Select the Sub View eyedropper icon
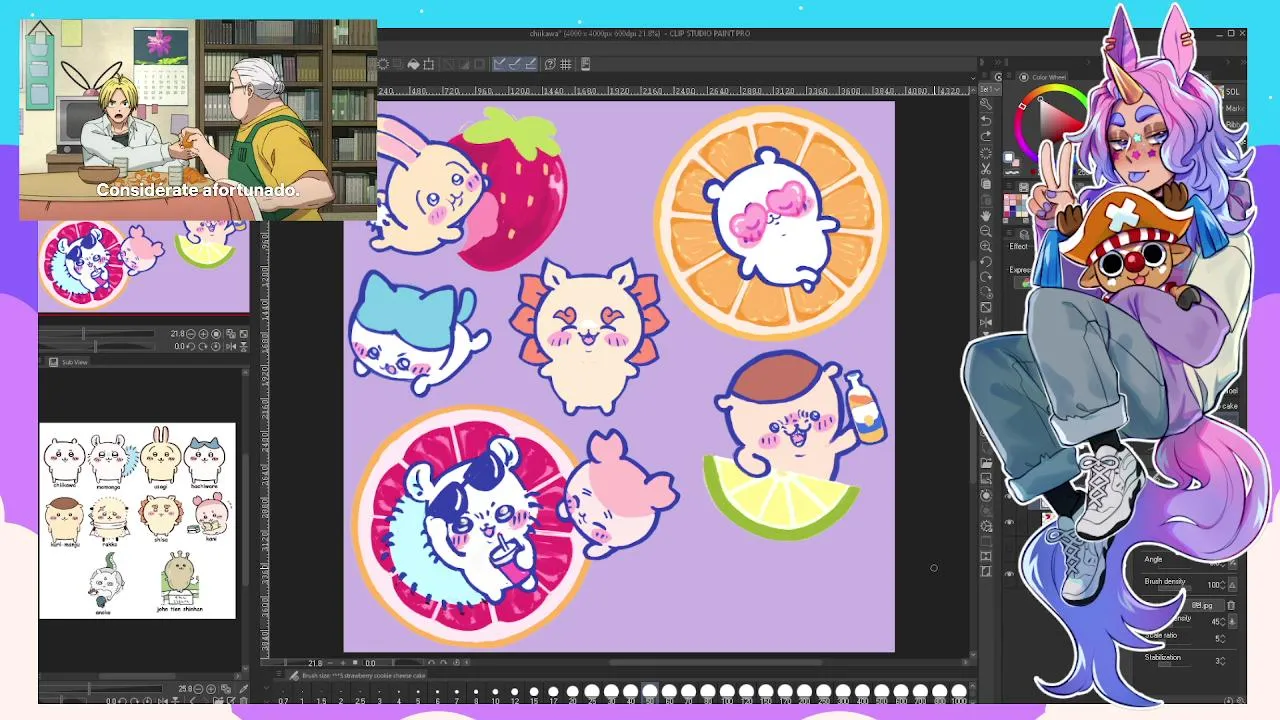1280x720 pixels. [x=243, y=689]
